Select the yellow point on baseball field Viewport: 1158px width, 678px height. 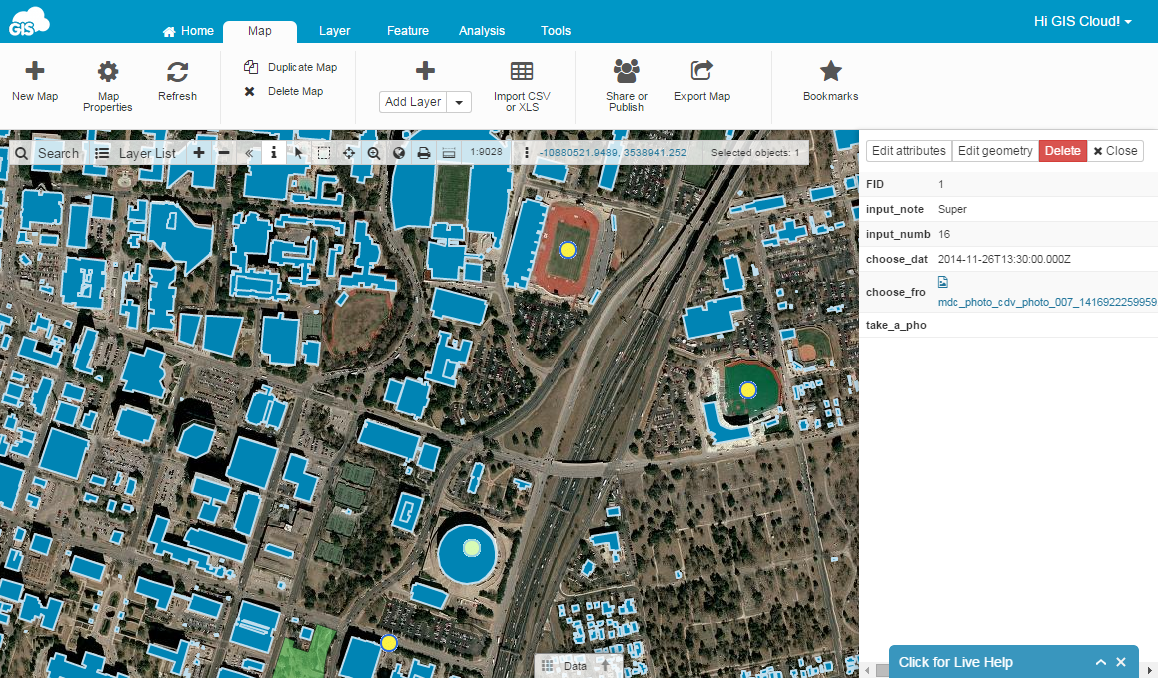[747, 389]
